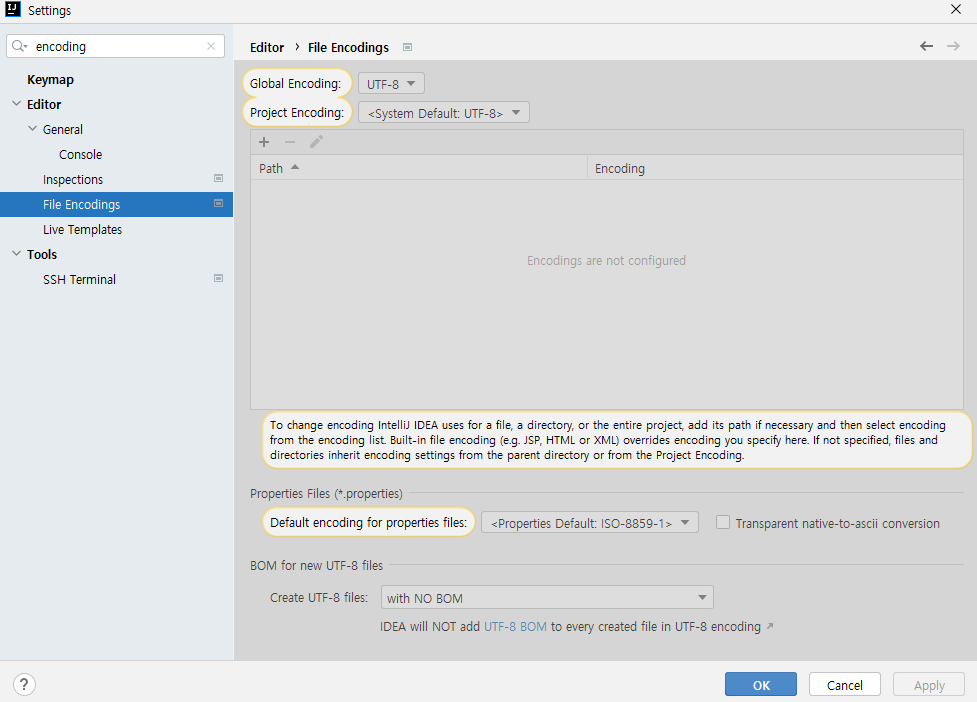Click the Cancel button

pos(845,685)
